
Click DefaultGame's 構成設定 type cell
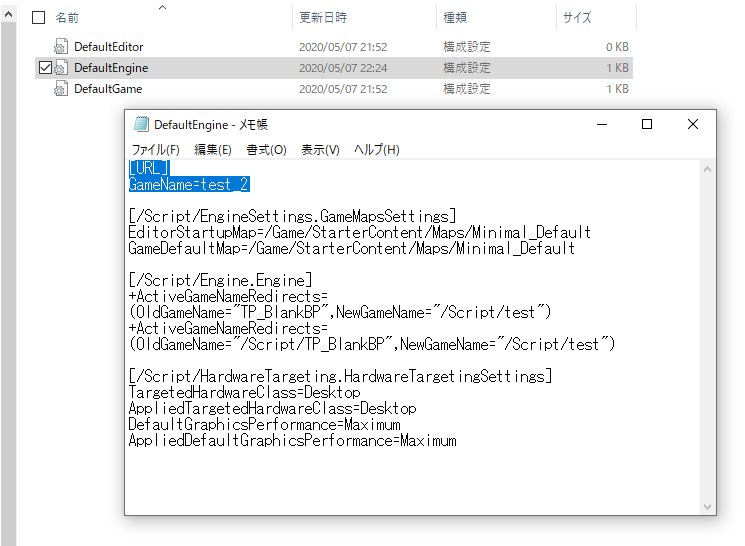[x=467, y=89]
